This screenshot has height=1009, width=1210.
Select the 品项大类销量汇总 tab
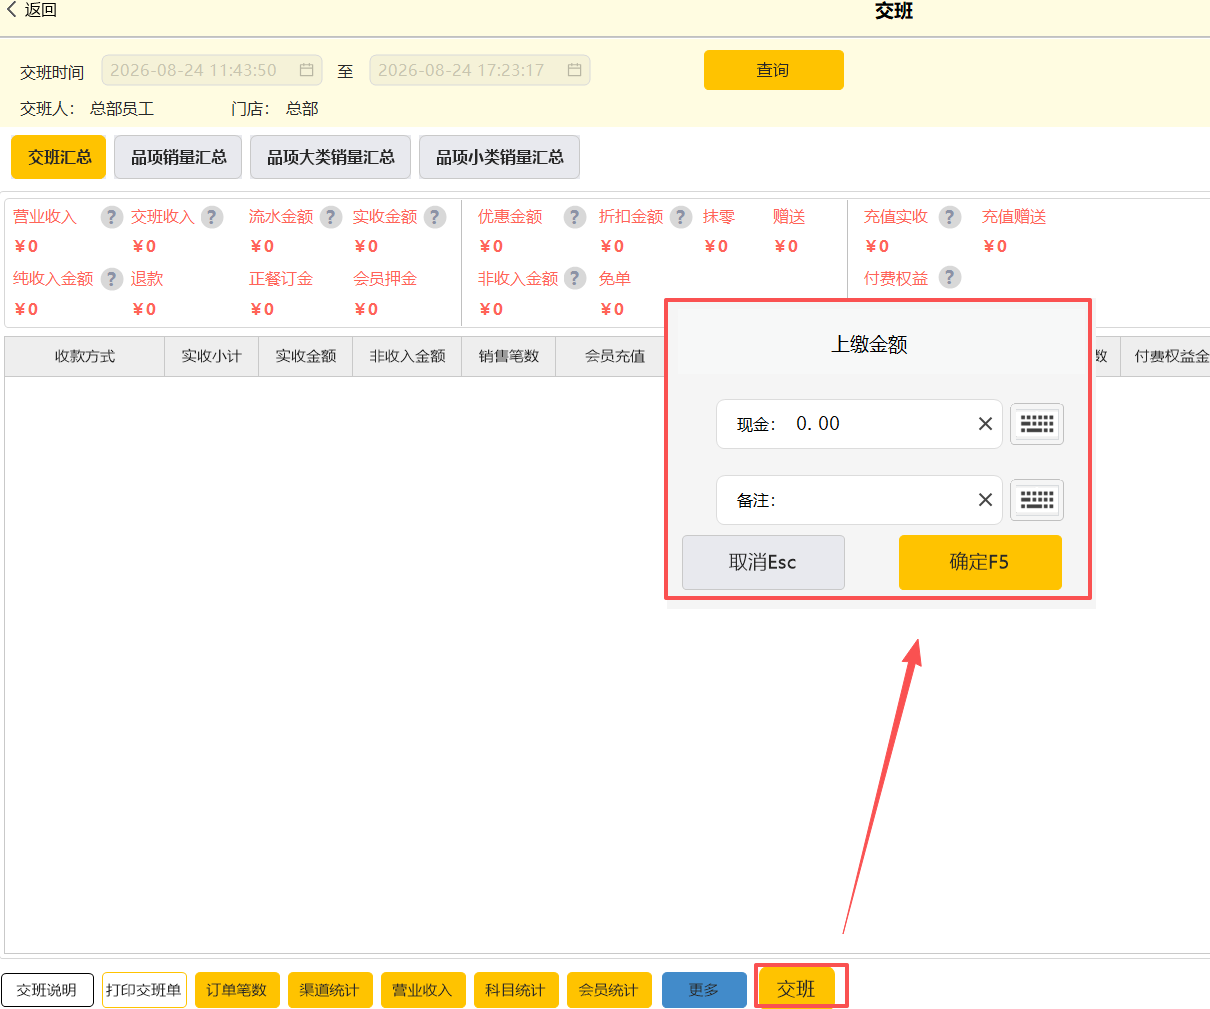(x=330, y=157)
